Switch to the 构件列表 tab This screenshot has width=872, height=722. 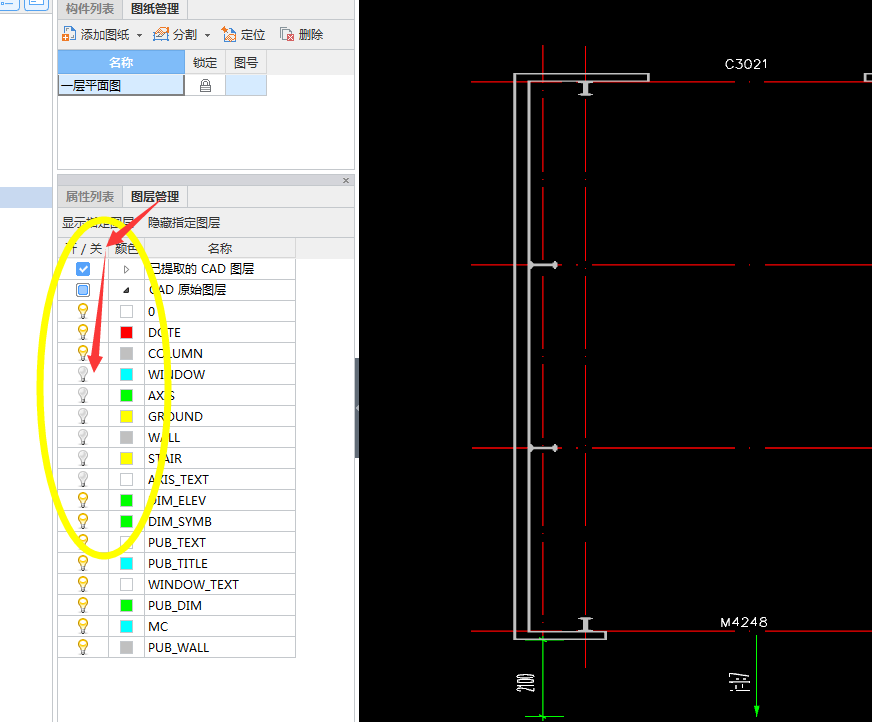pos(90,9)
